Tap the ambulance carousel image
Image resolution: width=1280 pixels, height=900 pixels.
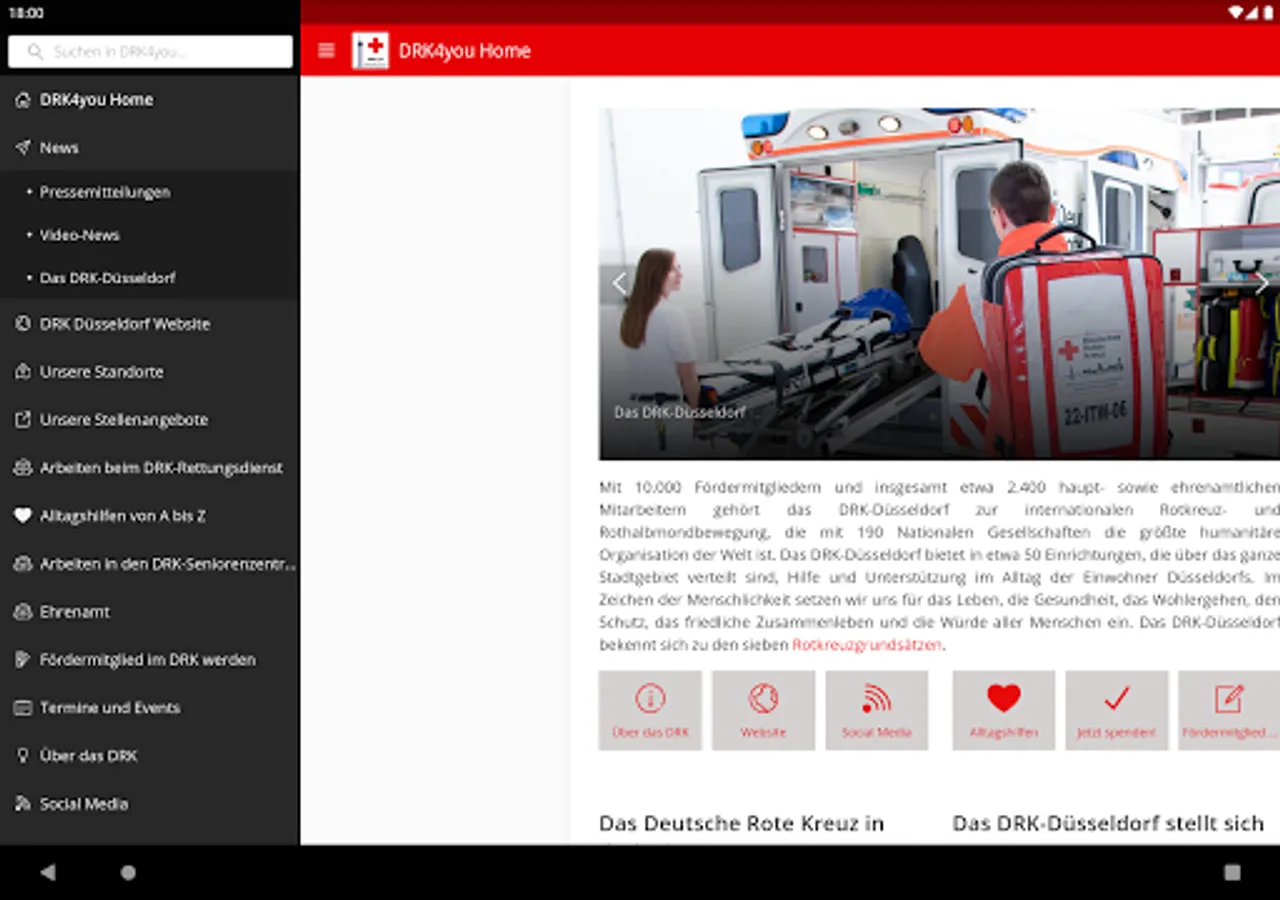point(939,284)
